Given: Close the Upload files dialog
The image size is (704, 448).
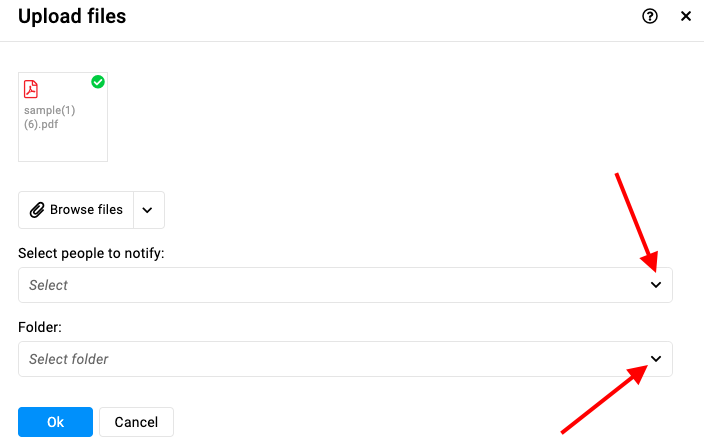Looking at the screenshot, I should coord(686,16).
